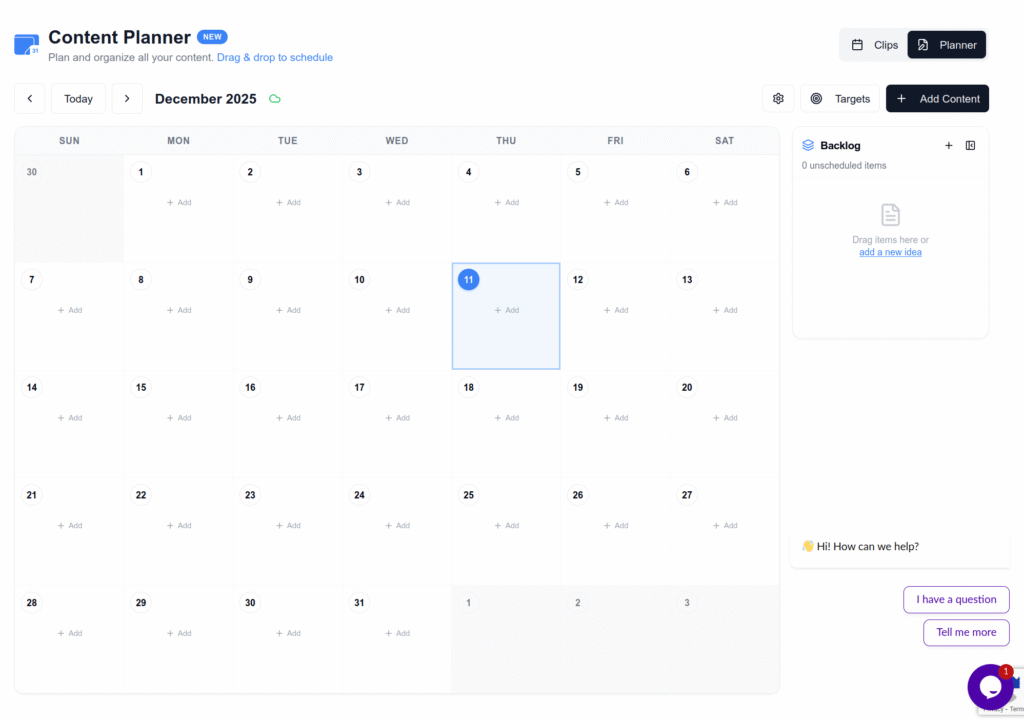Click the "I have a question" chat button
The width and height of the screenshot is (1024, 721).
click(x=956, y=599)
